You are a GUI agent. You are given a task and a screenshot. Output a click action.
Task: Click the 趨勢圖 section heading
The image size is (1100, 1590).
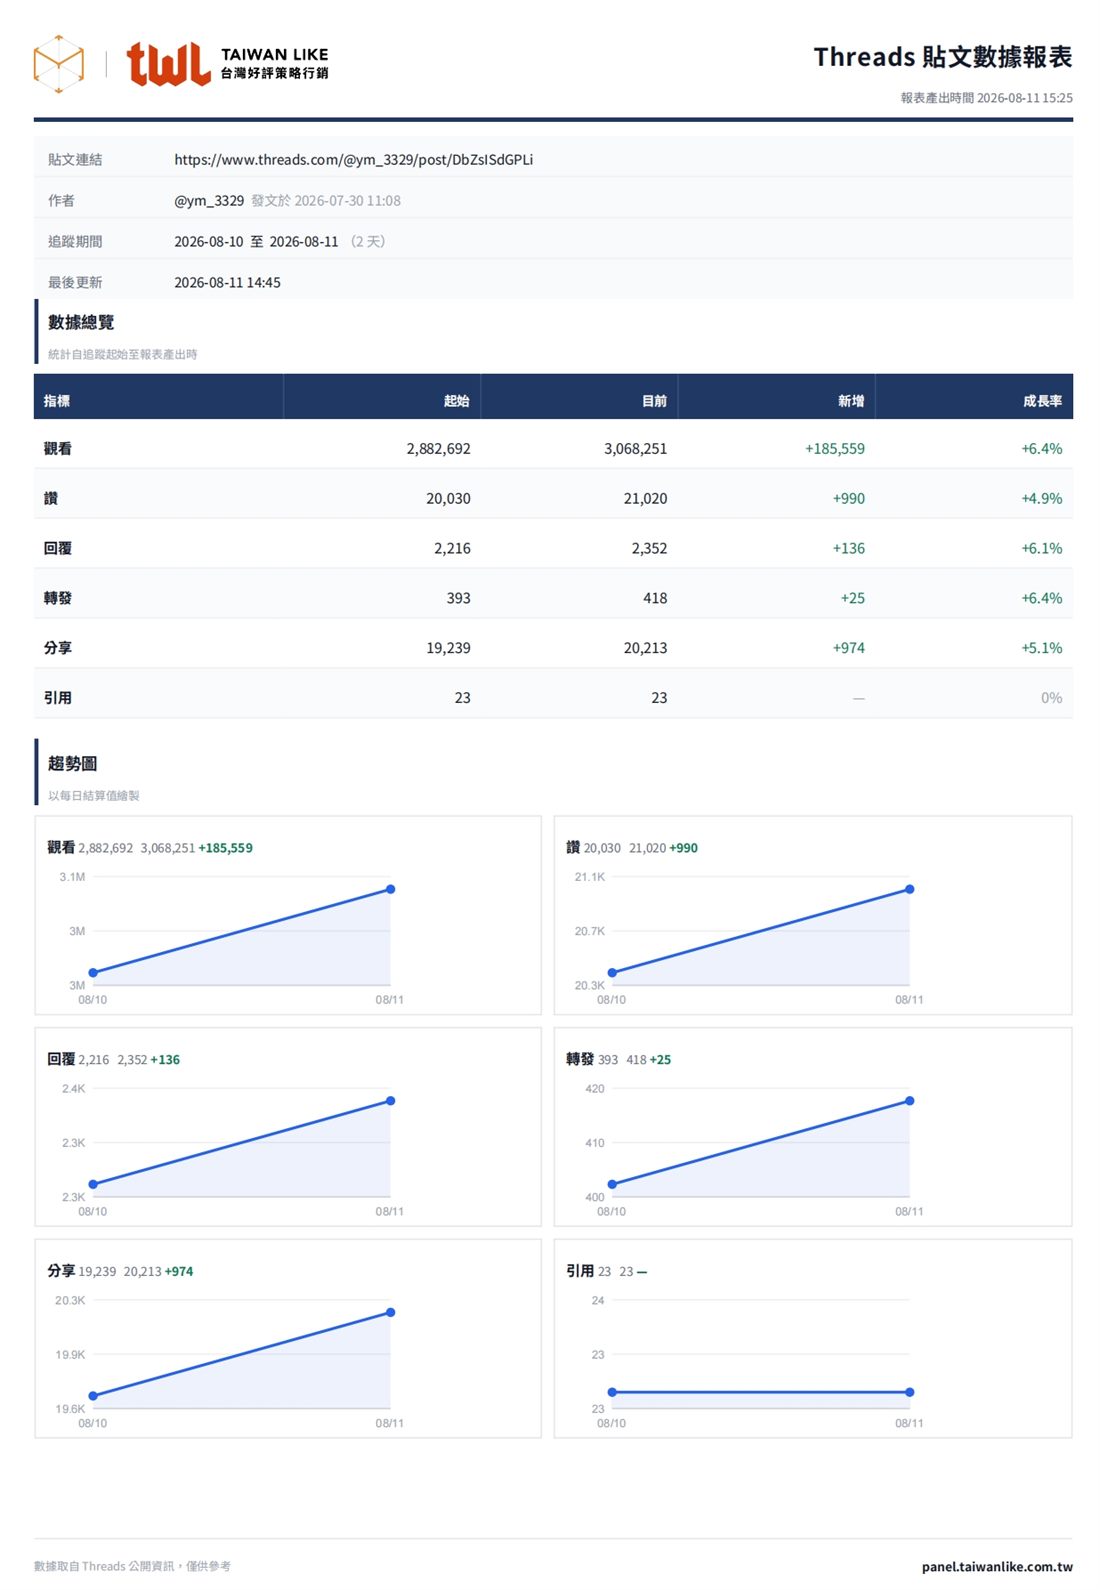tap(73, 763)
